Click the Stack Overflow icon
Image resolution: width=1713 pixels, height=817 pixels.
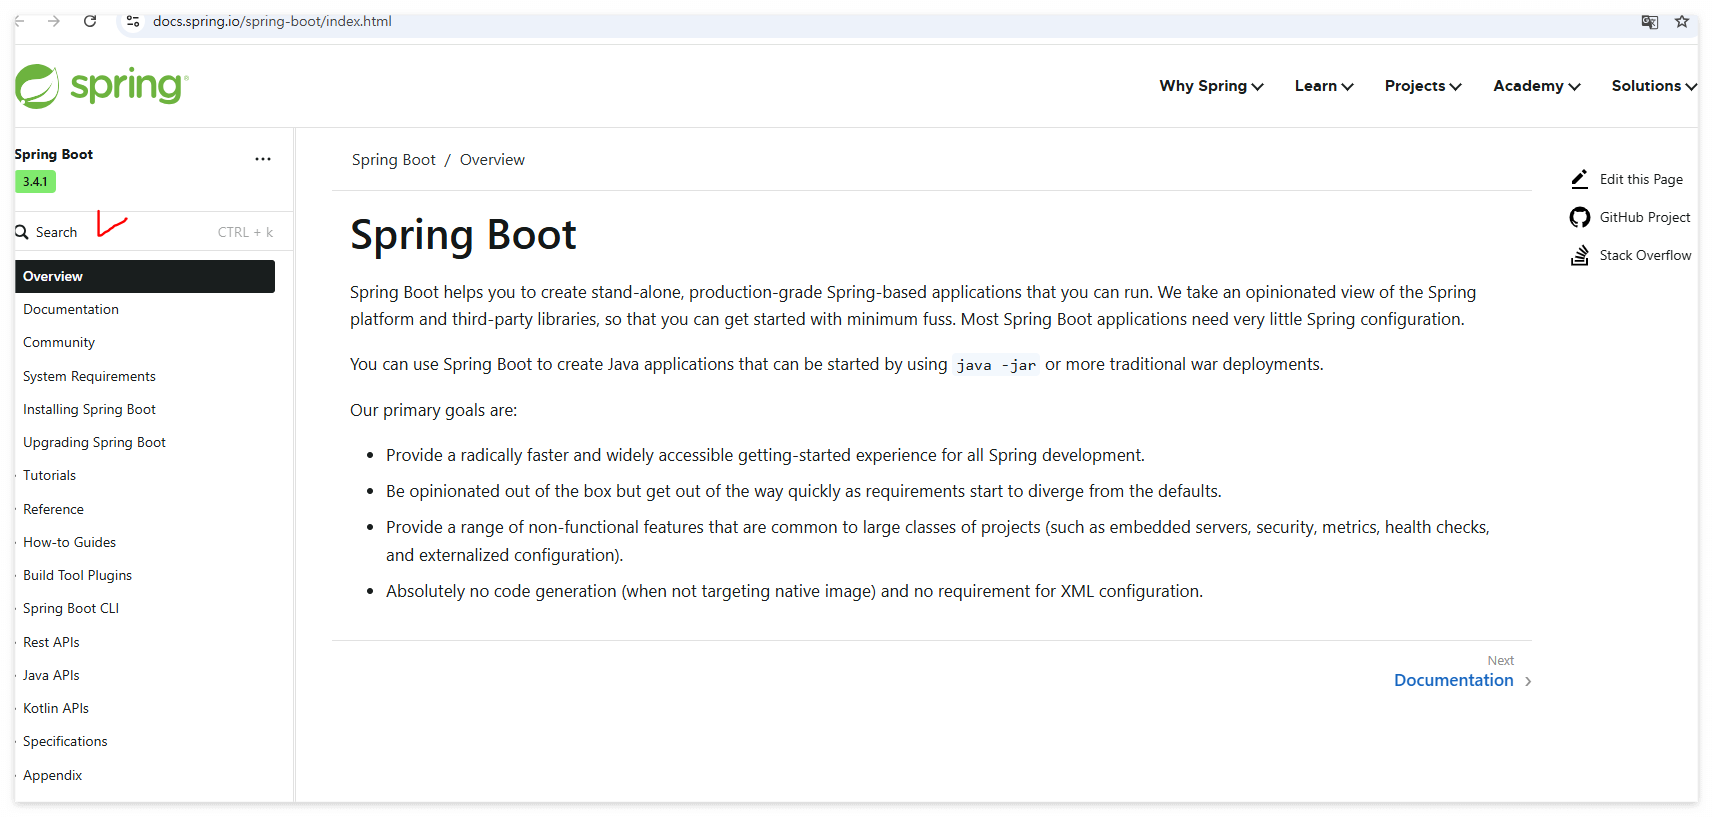click(1580, 255)
